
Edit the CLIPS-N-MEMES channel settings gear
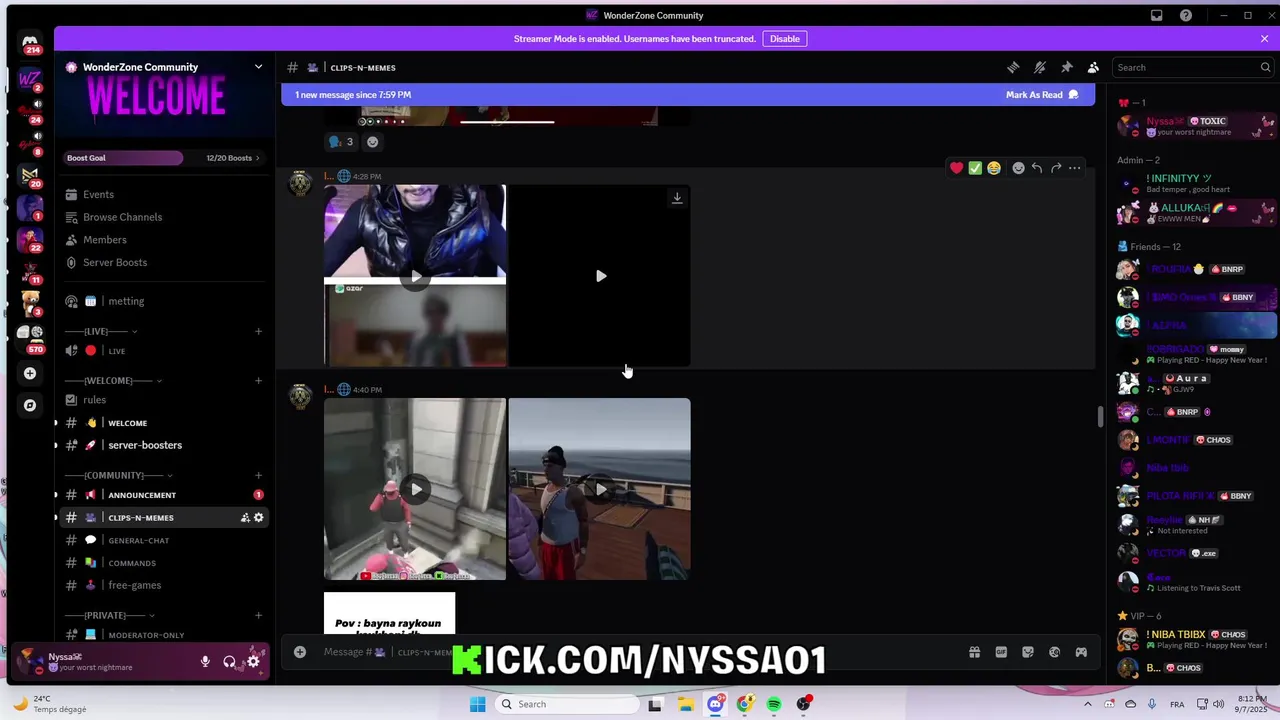(259, 518)
